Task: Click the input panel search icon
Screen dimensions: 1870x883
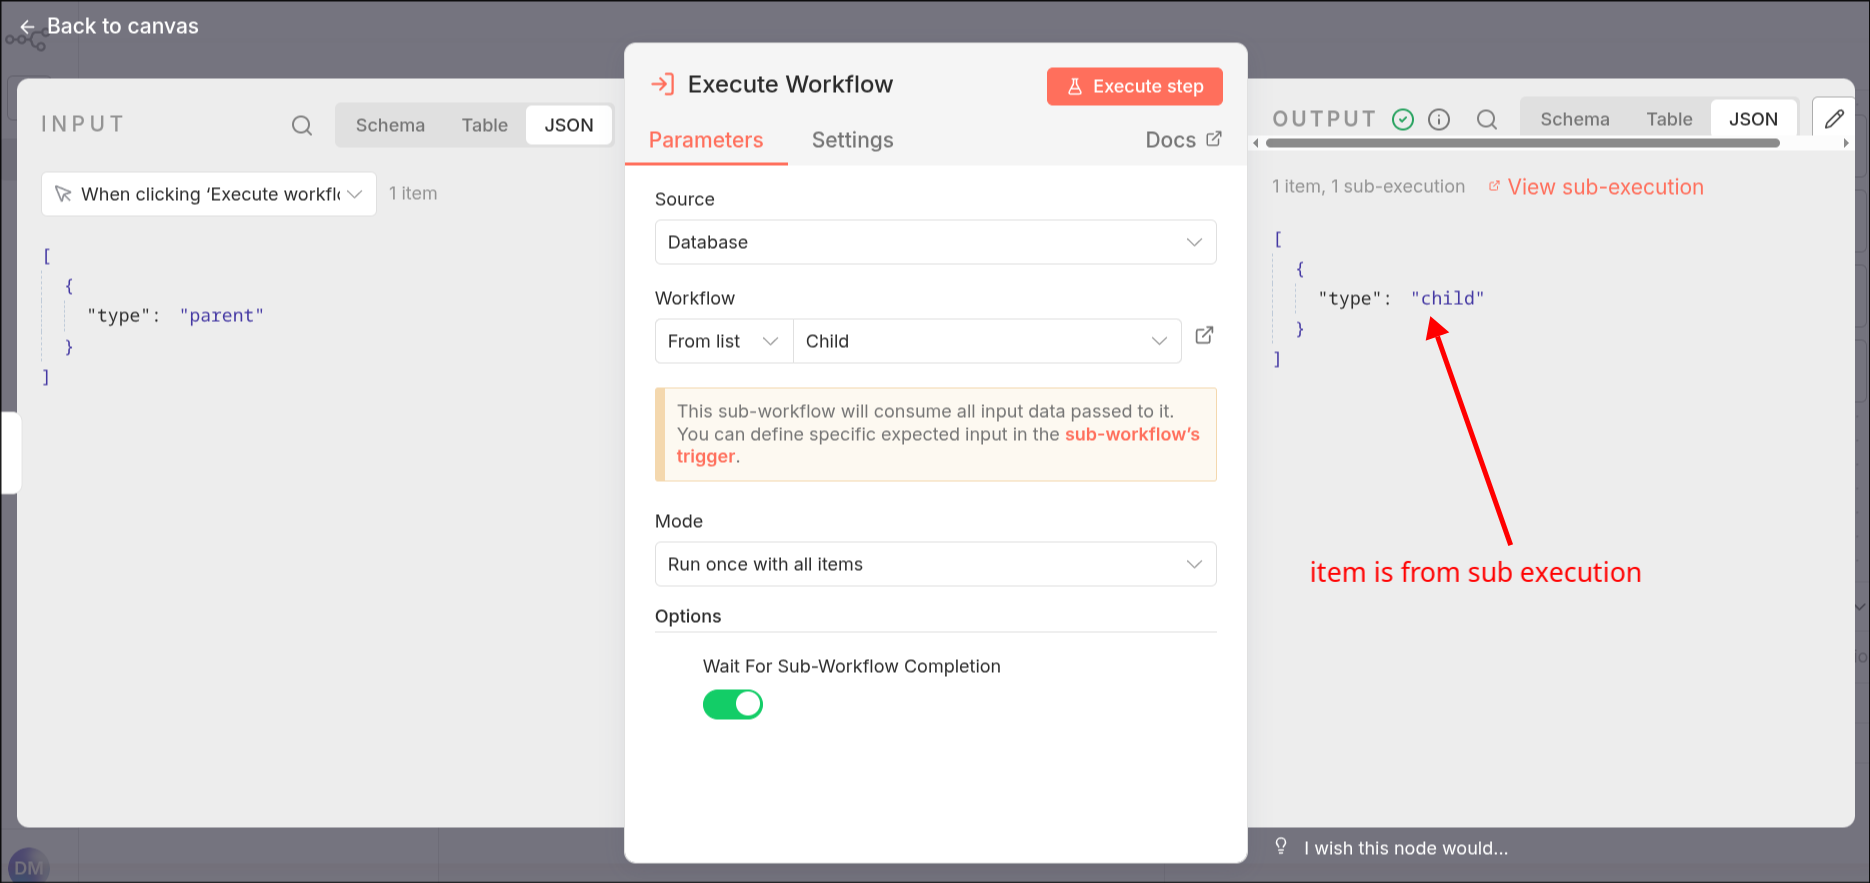Action: [302, 125]
